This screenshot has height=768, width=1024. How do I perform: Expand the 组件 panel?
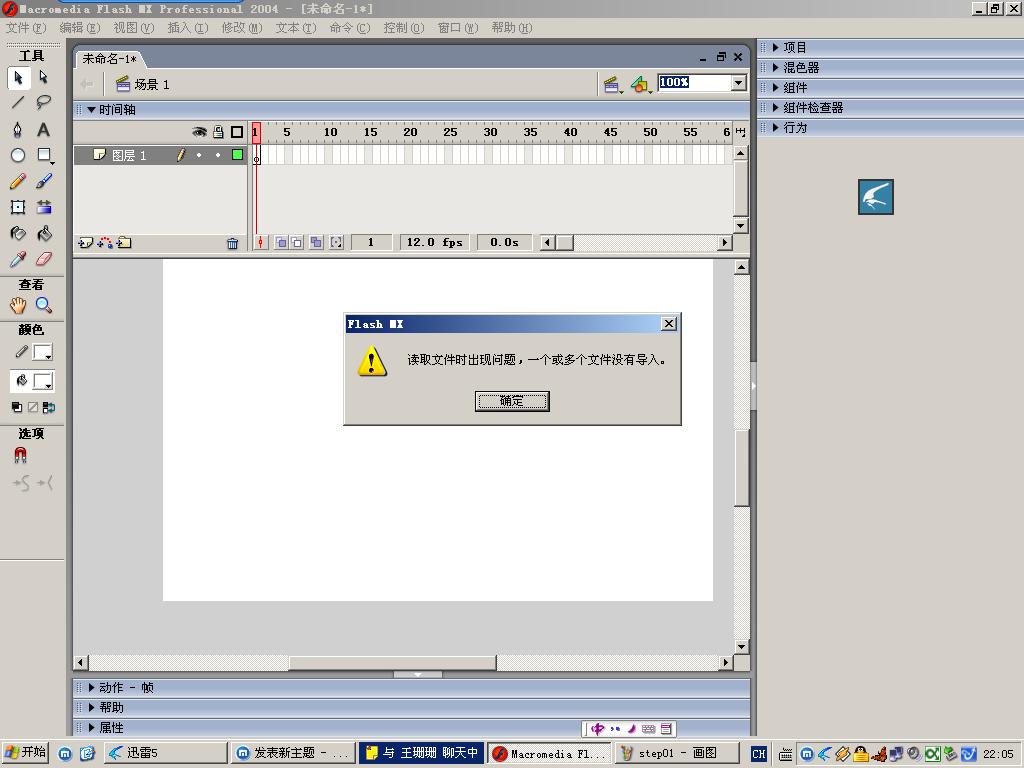[775, 88]
